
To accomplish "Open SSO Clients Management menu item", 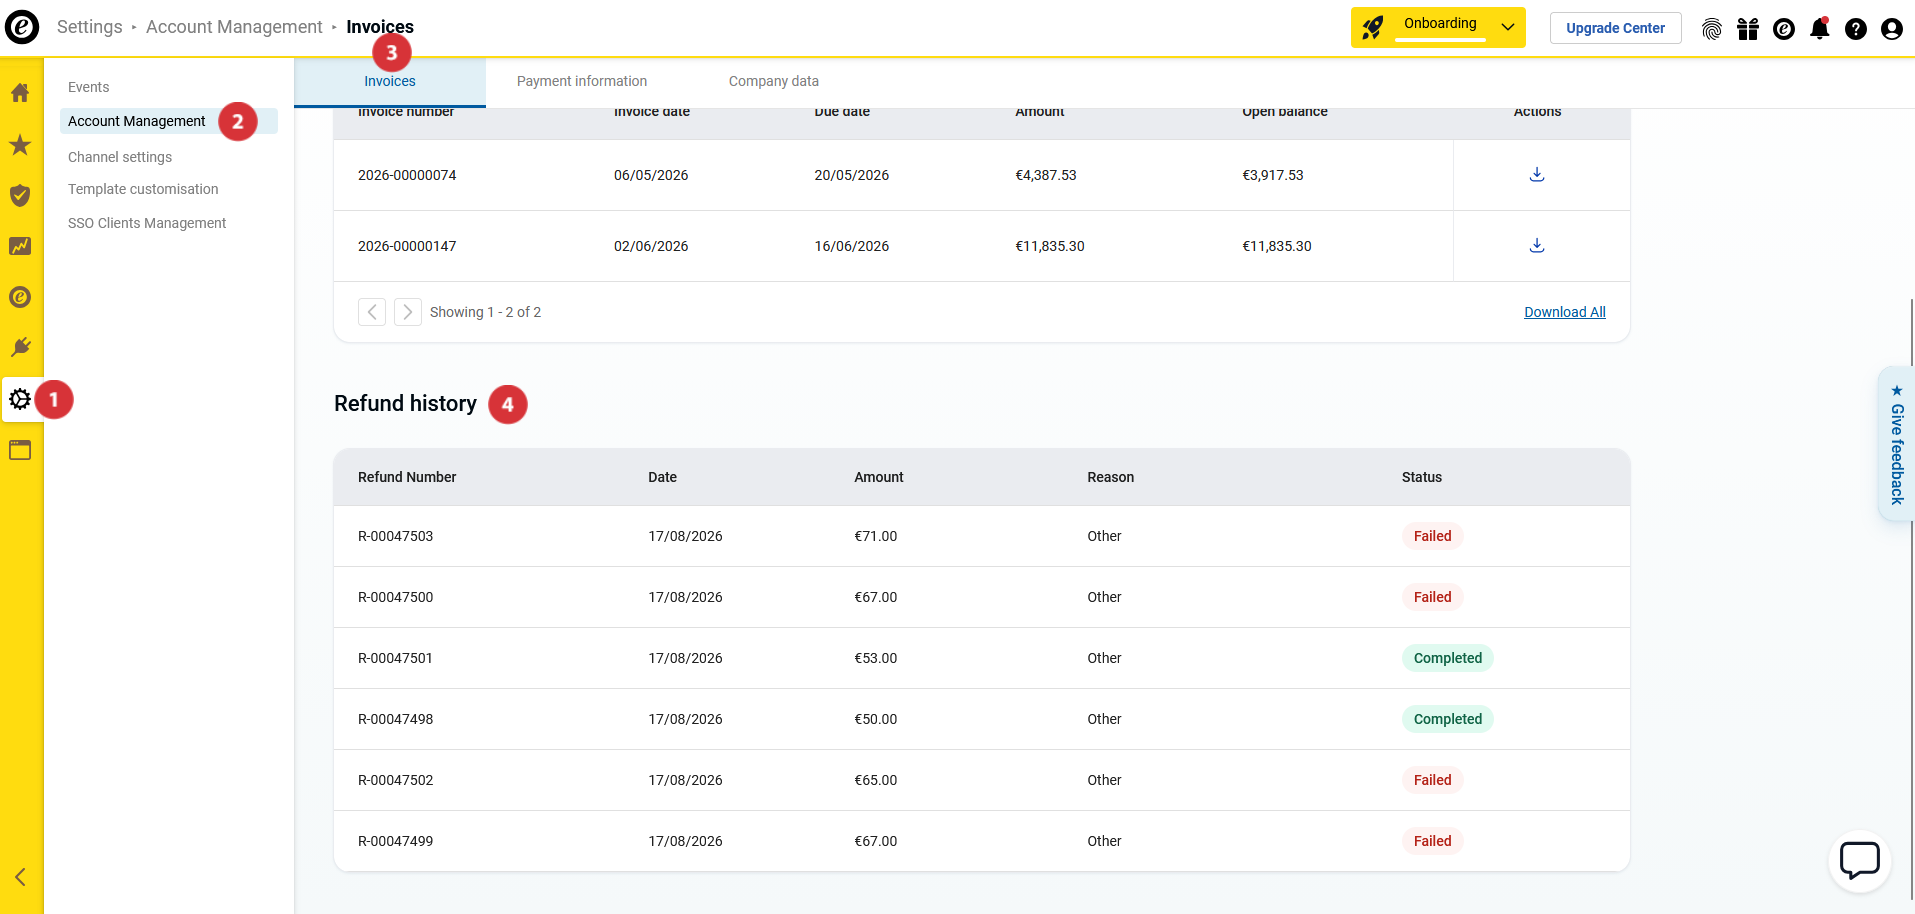I will coord(147,223).
